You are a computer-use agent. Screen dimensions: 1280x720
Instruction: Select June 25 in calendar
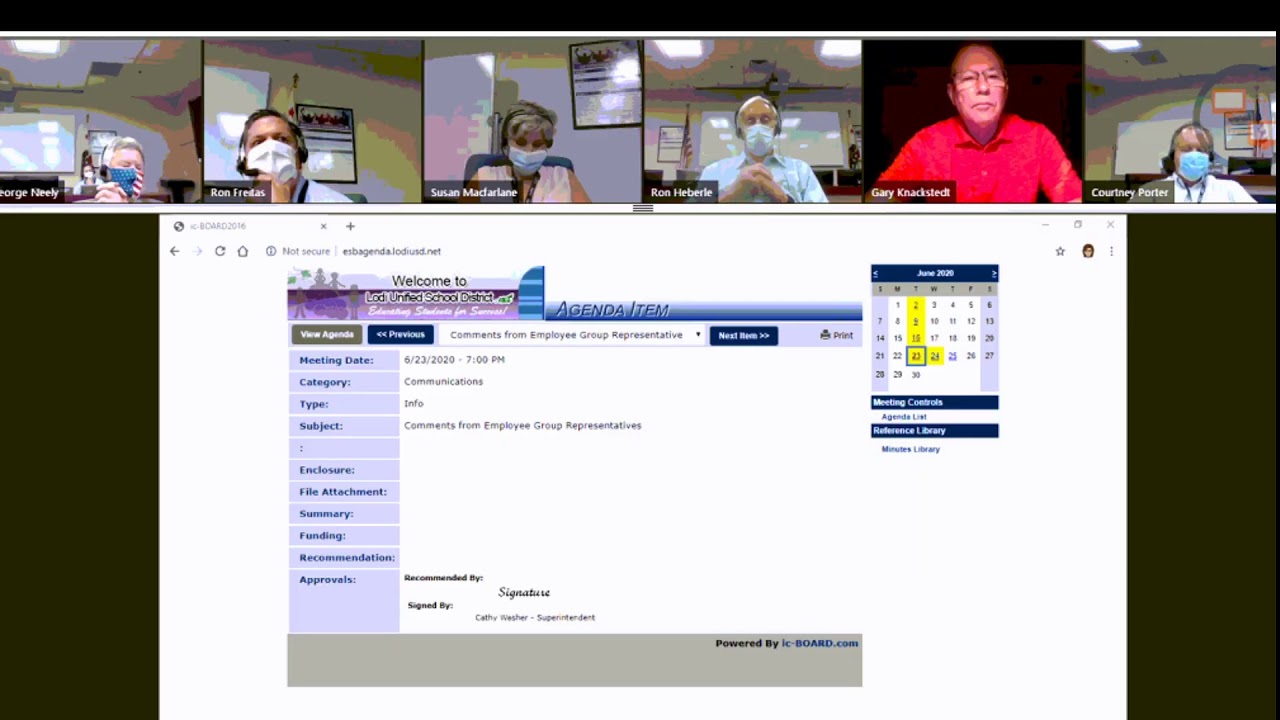[952, 356]
